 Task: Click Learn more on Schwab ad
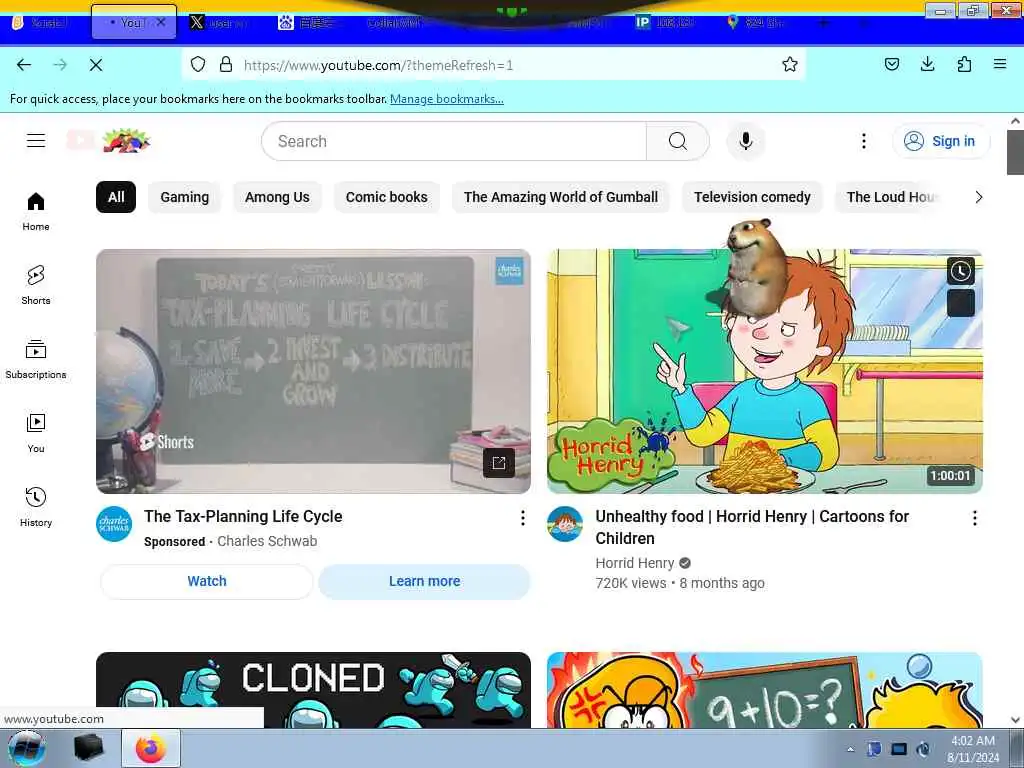[x=424, y=581]
